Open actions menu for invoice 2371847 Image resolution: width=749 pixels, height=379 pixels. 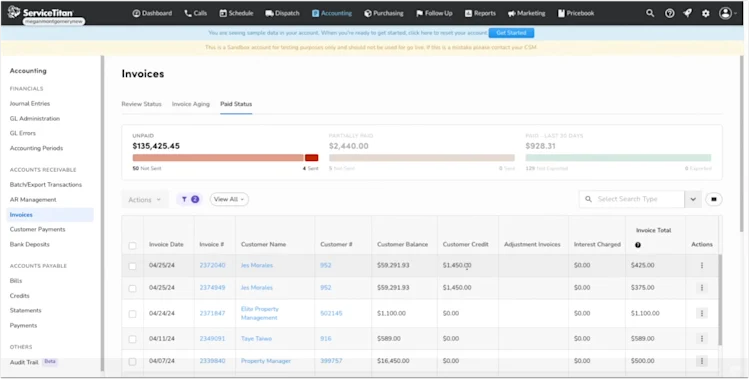pyautogui.click(x=702, y=313)
